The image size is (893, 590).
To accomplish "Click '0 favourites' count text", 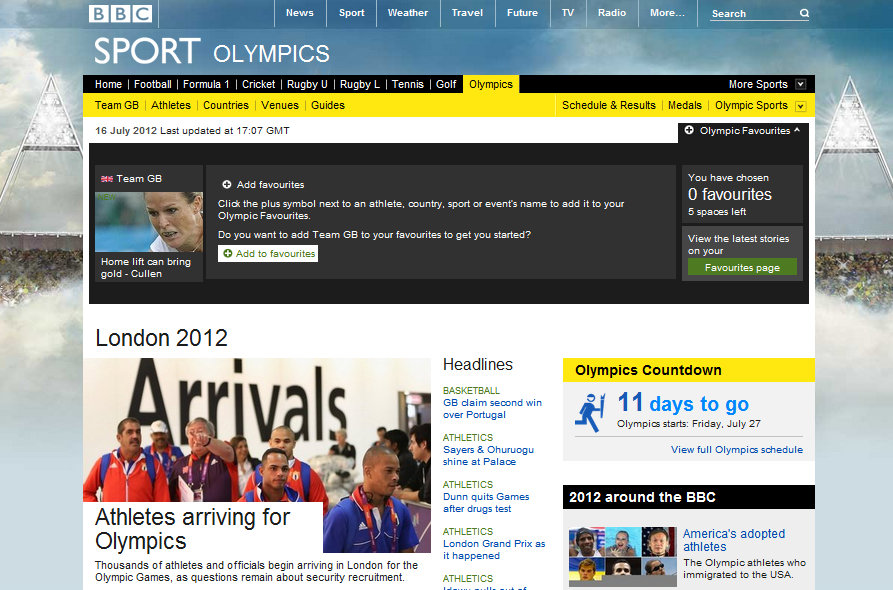I will click(x=730, y=194).
